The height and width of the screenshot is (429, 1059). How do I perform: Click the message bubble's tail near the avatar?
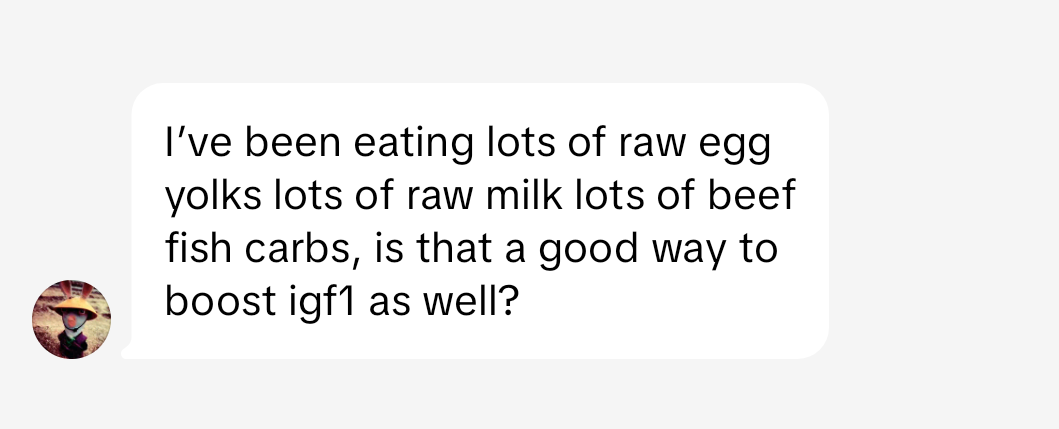126,351
